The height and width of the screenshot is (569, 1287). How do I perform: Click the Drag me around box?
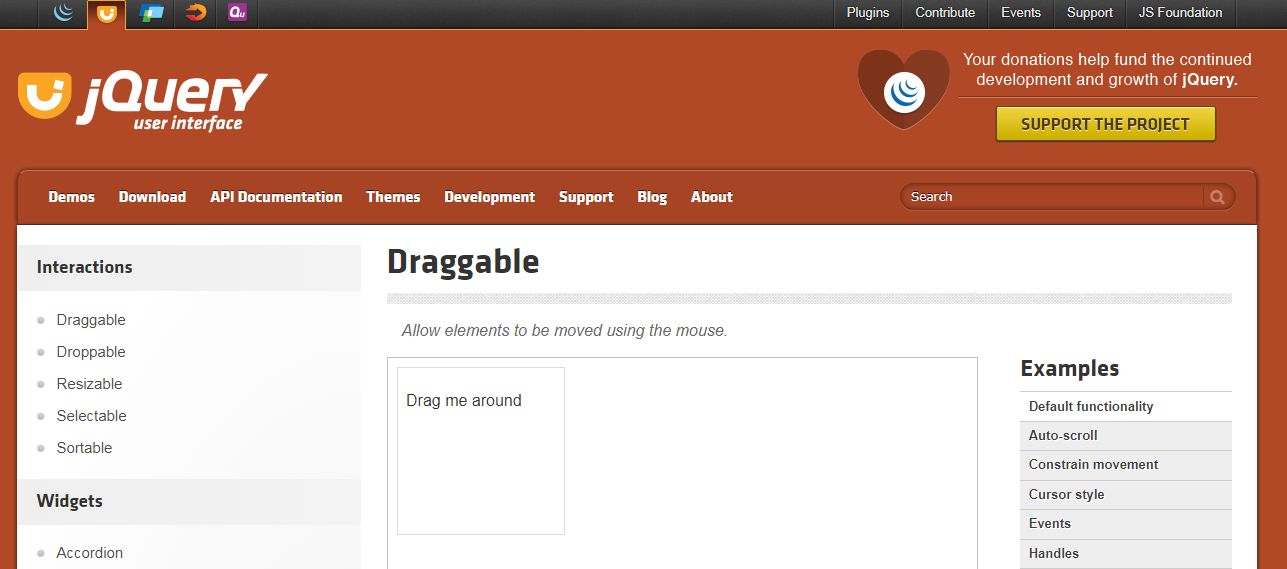(x=481, y=451)
